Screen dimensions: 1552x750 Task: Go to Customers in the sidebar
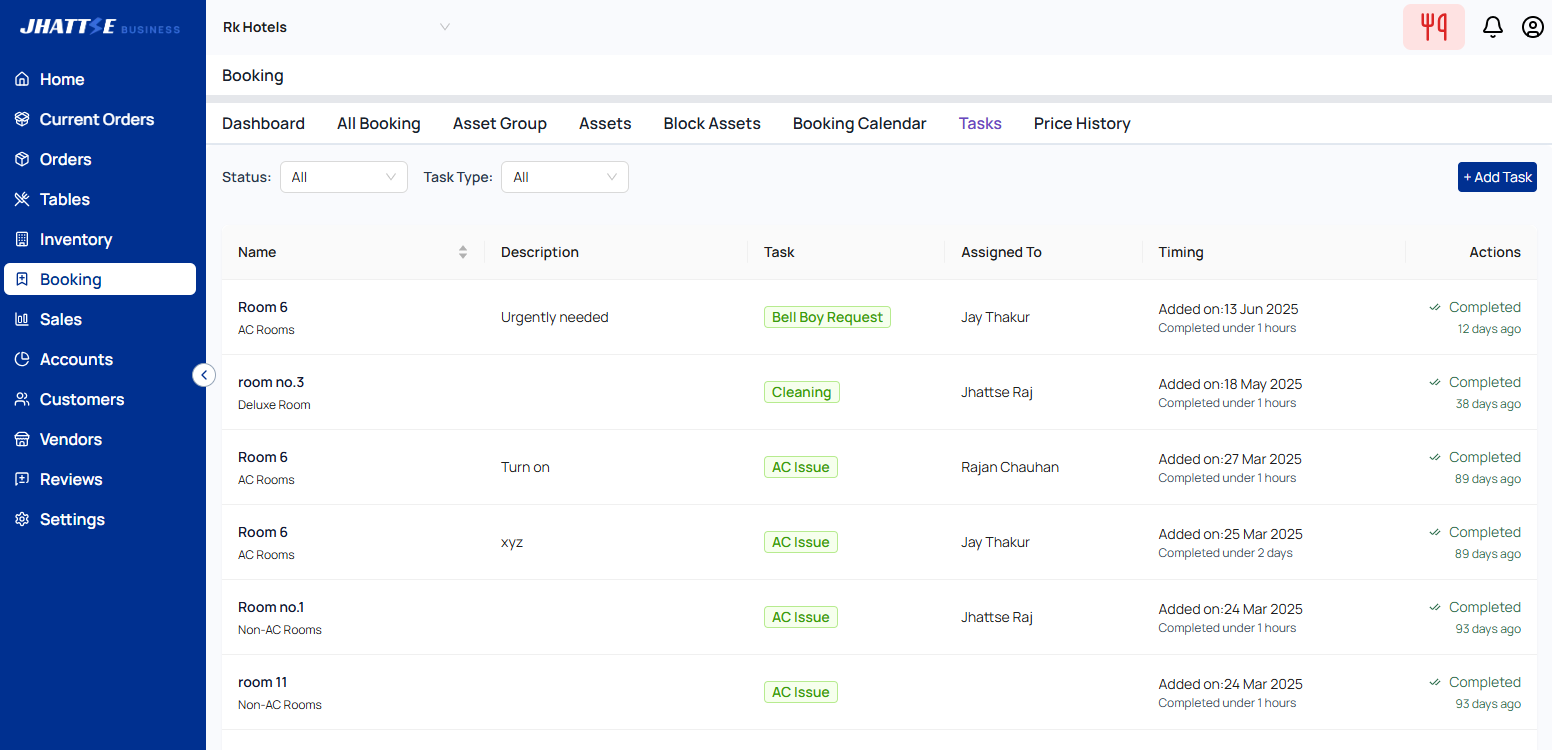tap(81, 399)
